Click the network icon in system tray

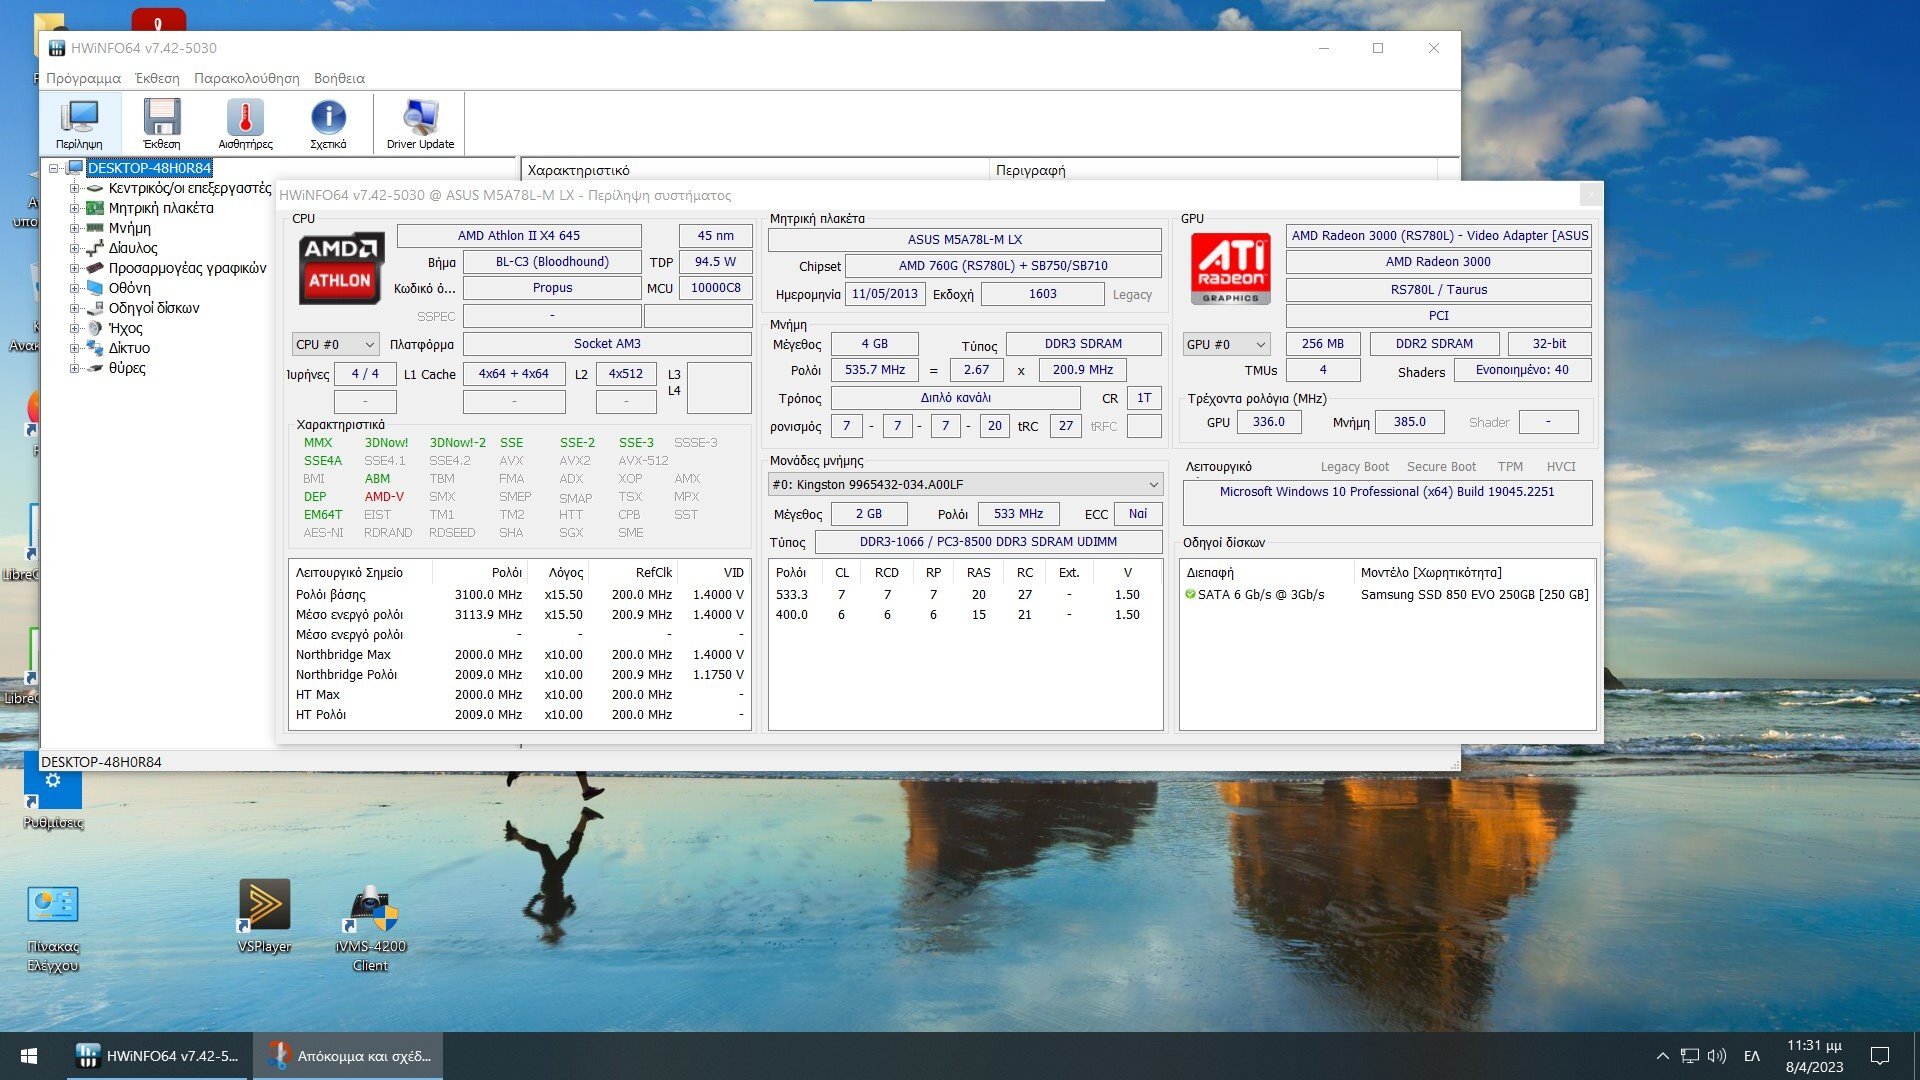coord(1690,1056)
